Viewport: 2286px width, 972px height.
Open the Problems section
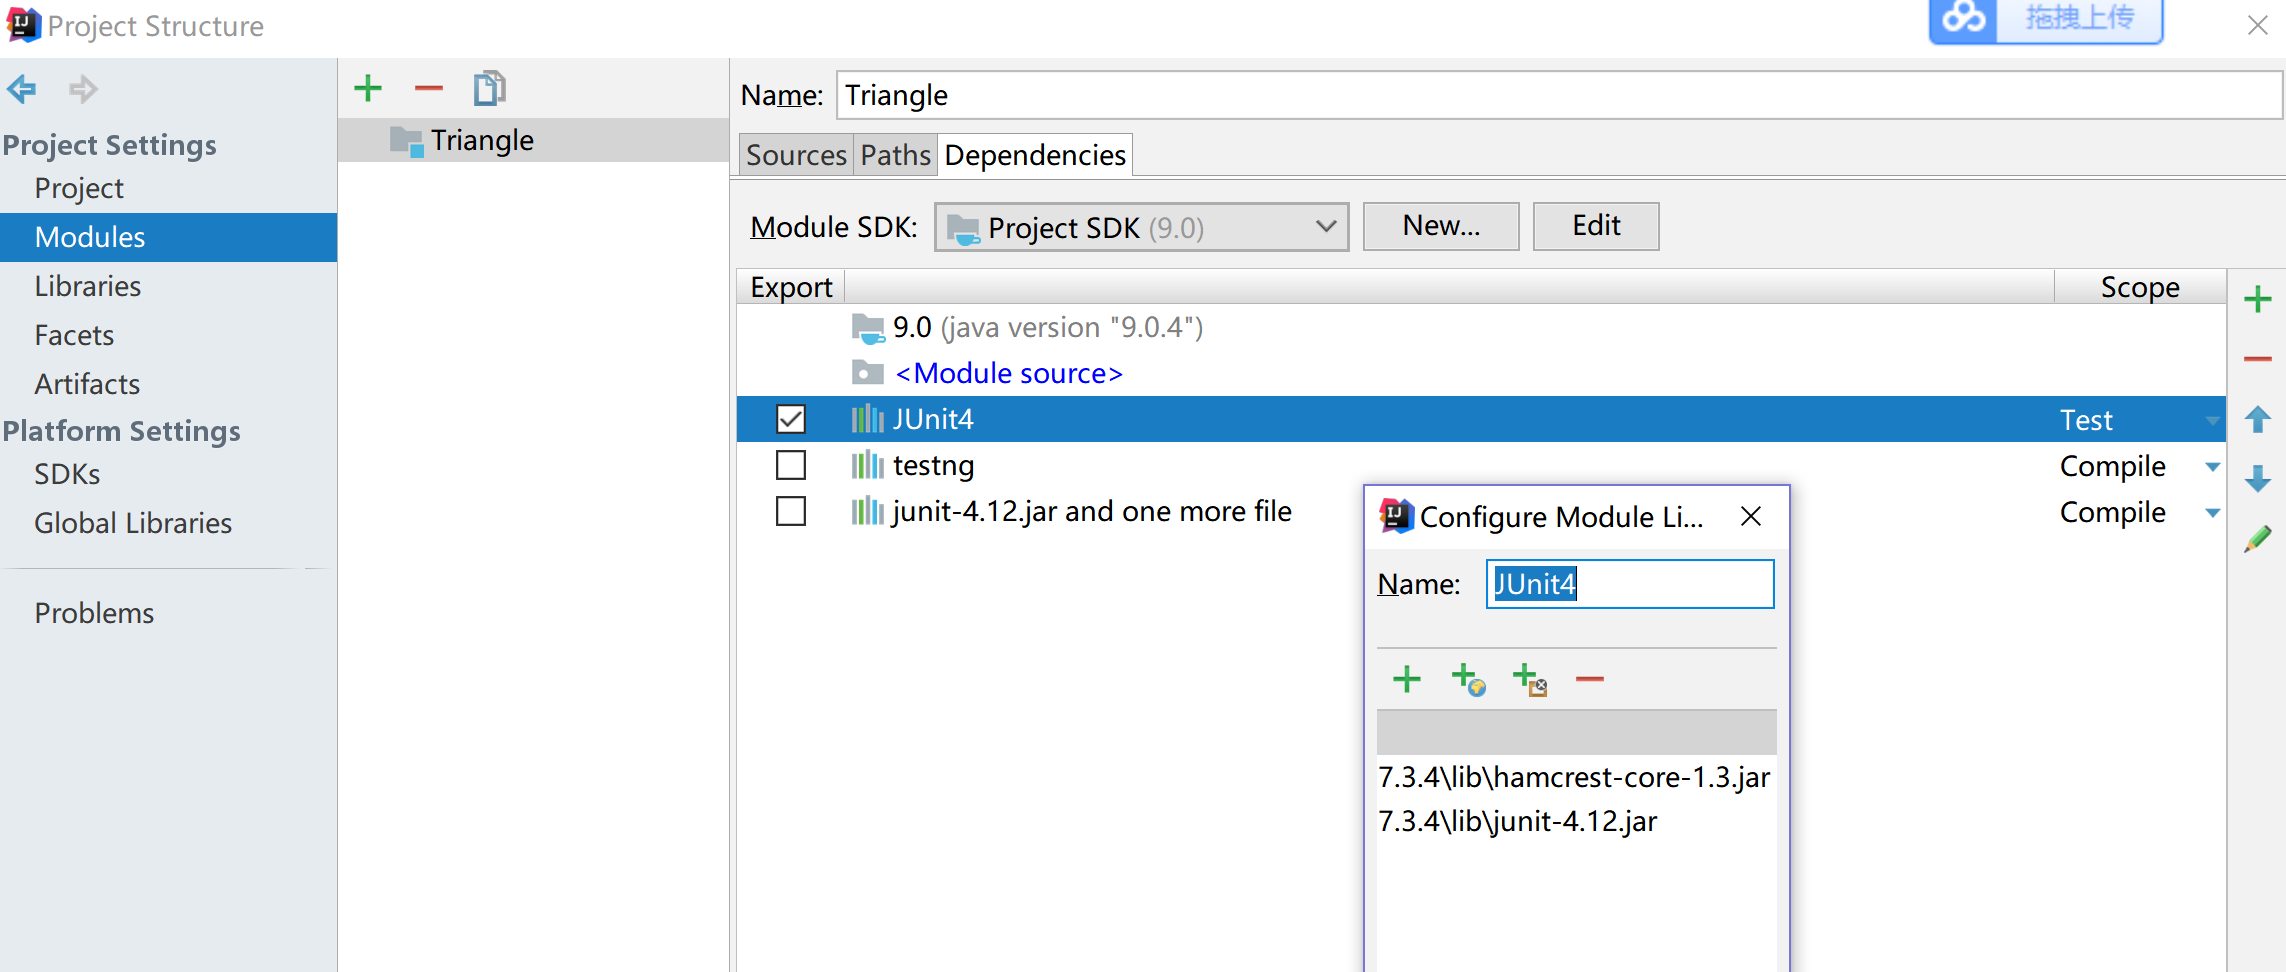(94, 613)
